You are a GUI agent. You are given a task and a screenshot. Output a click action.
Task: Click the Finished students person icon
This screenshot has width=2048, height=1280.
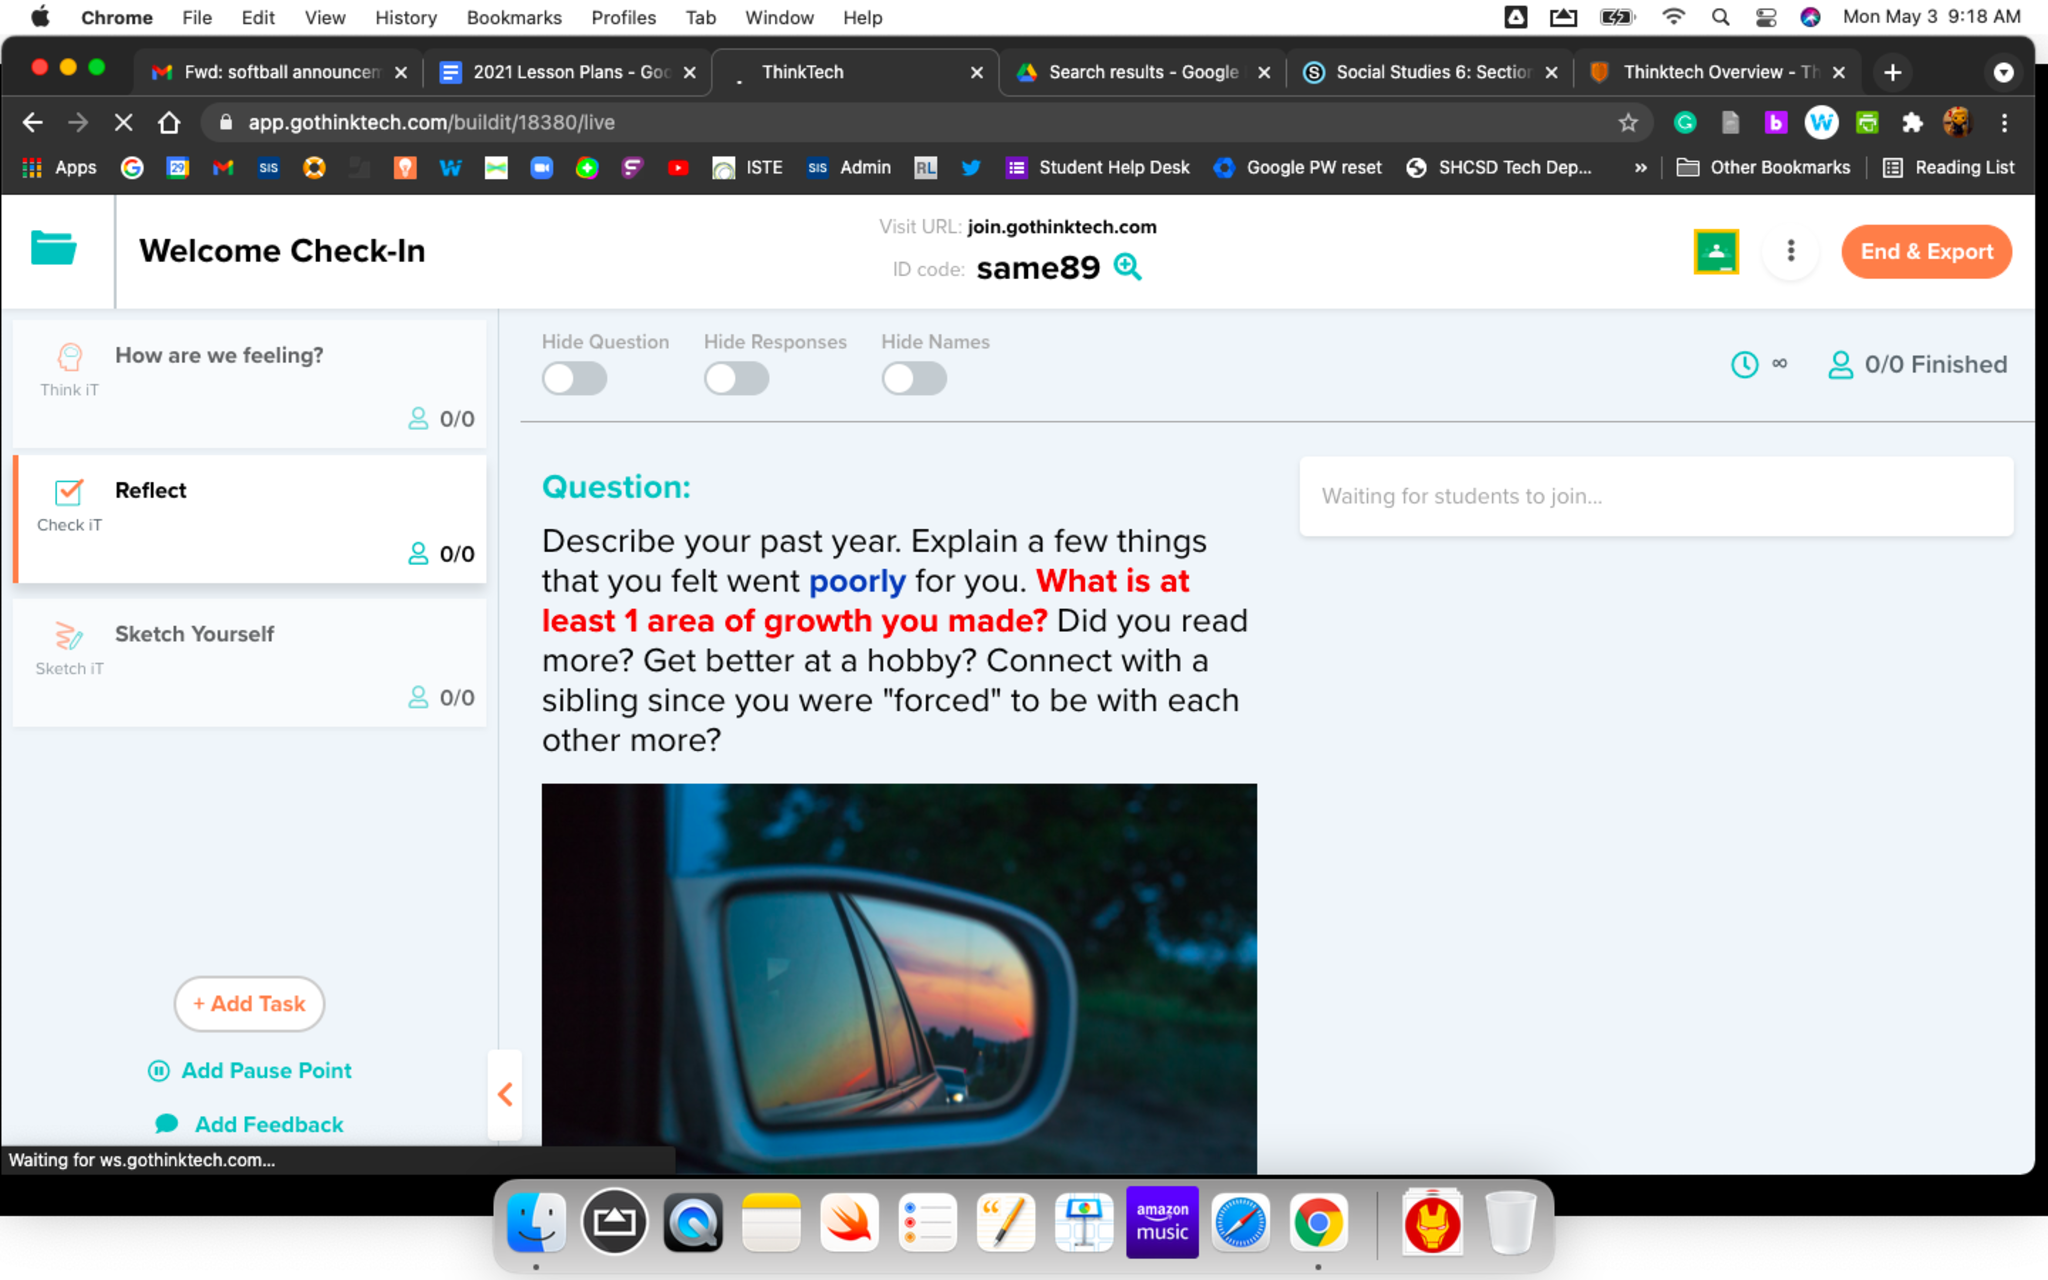tap(1840, 364)
